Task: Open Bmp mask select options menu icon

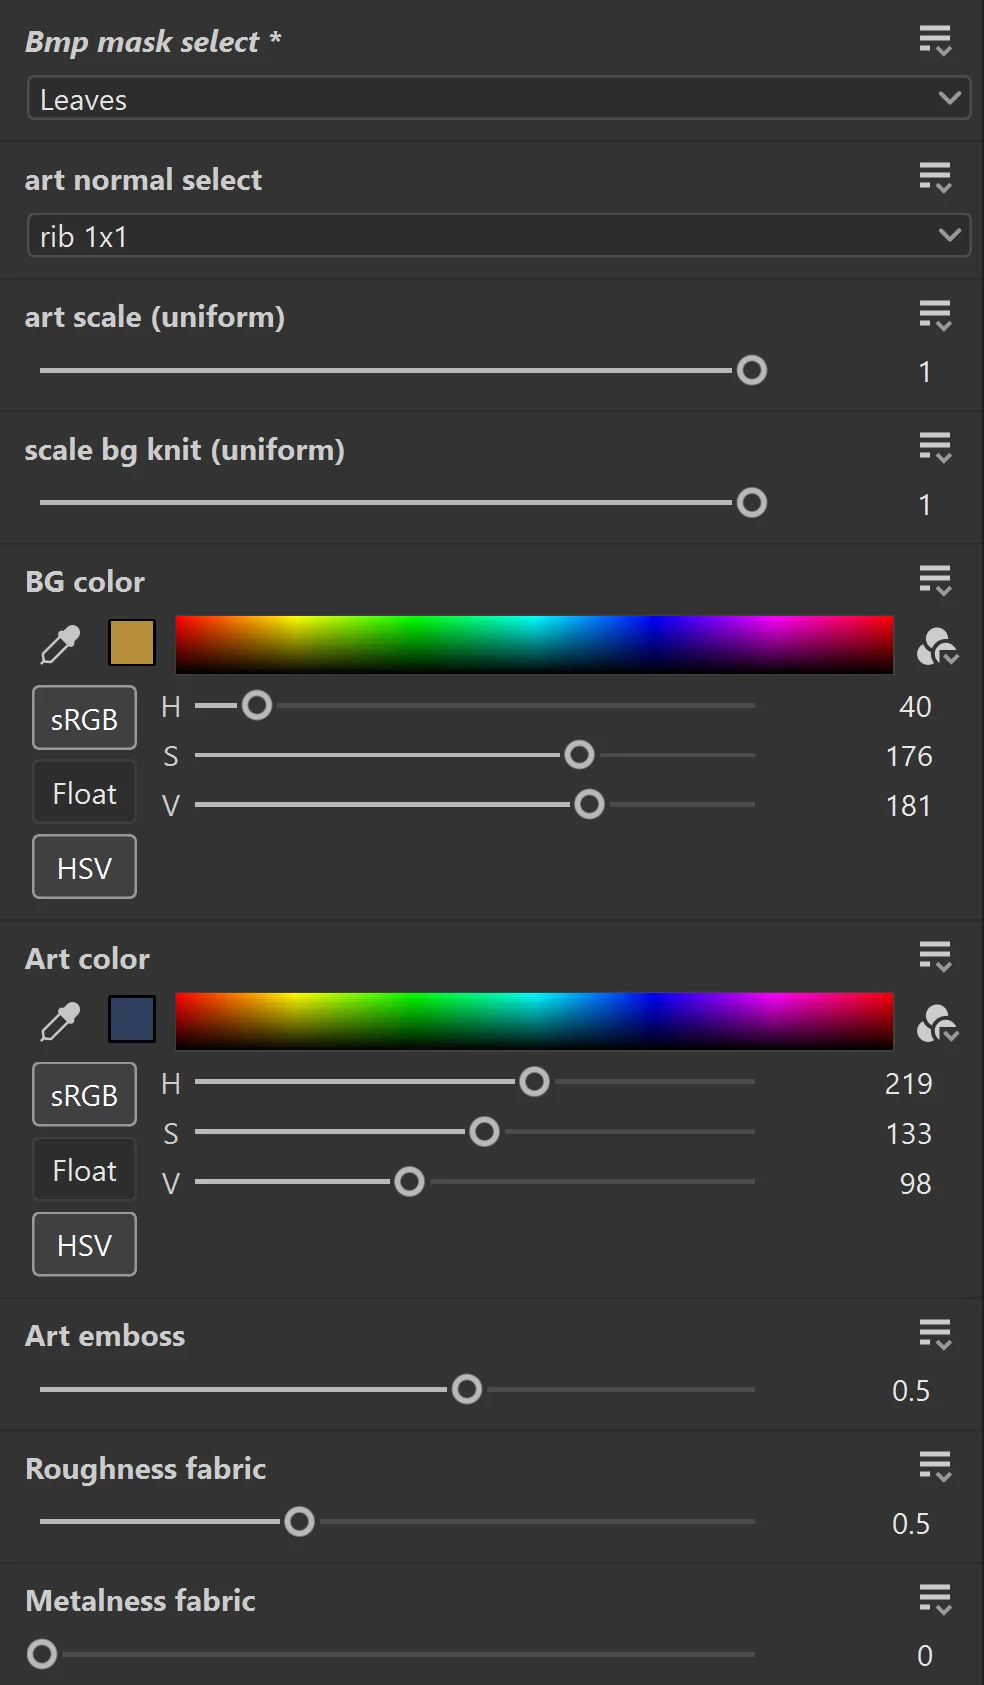Action: [x=935, y=41]
